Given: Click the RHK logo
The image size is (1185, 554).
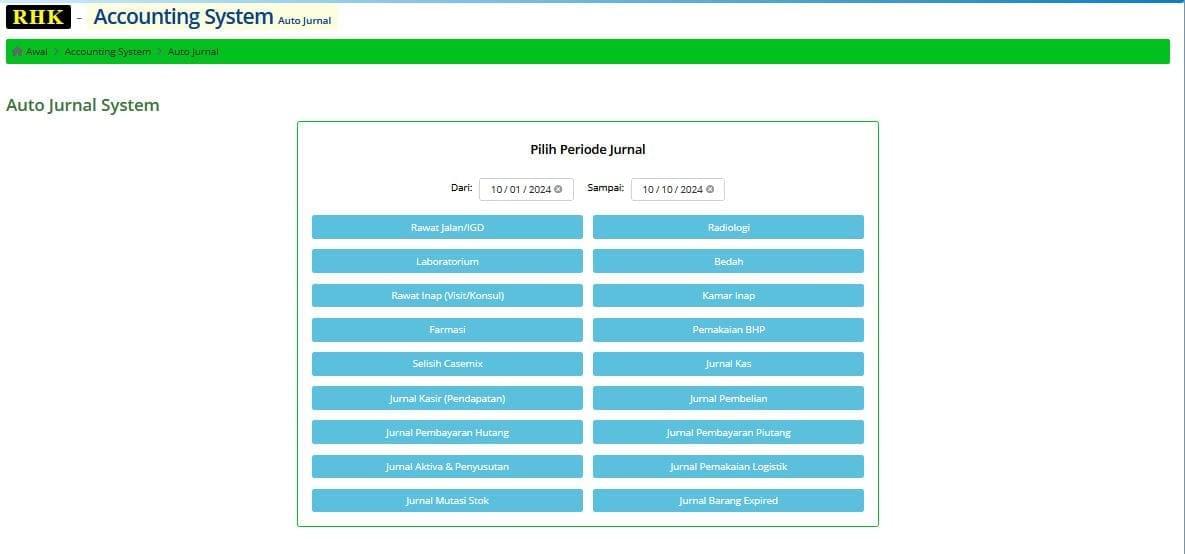Looking at the screenshot, I should pos(38,17).
